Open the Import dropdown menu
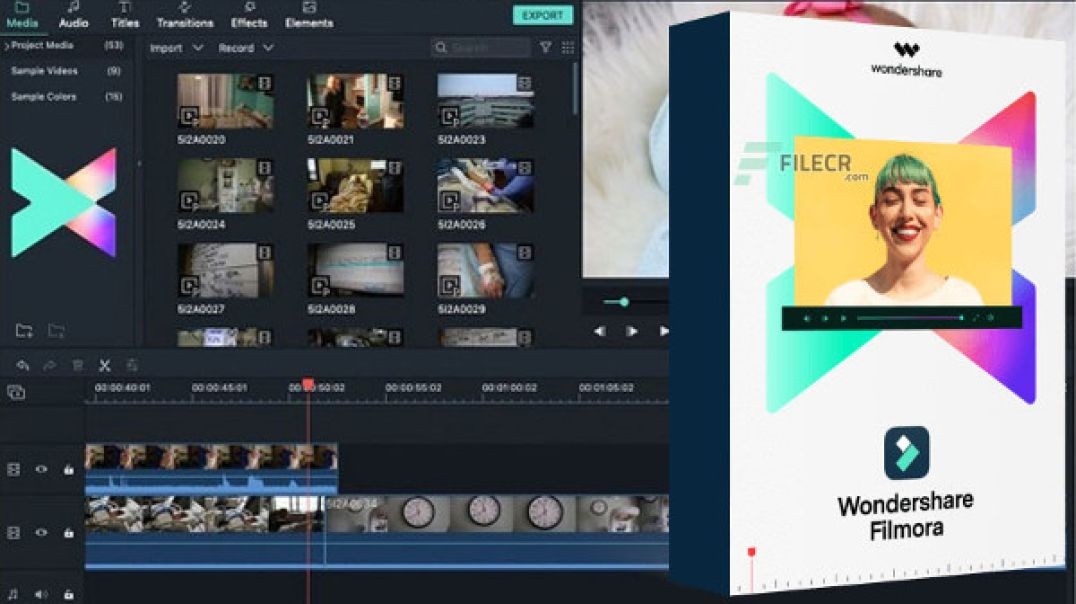The height and width of the screenshot is (604, 1076). tap(176, 48)
